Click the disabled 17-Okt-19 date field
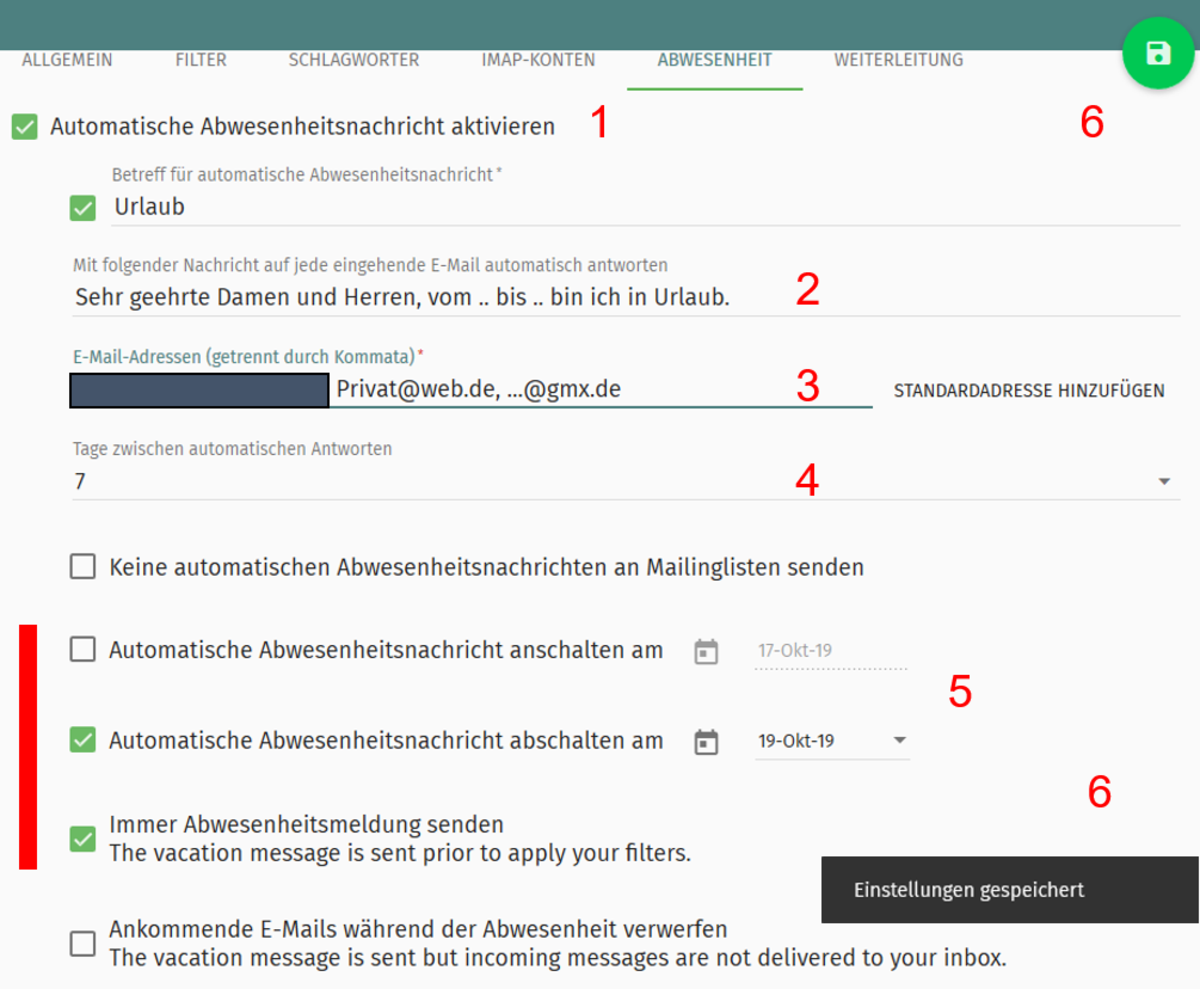 pyautogui.click(x=829, y=651)
